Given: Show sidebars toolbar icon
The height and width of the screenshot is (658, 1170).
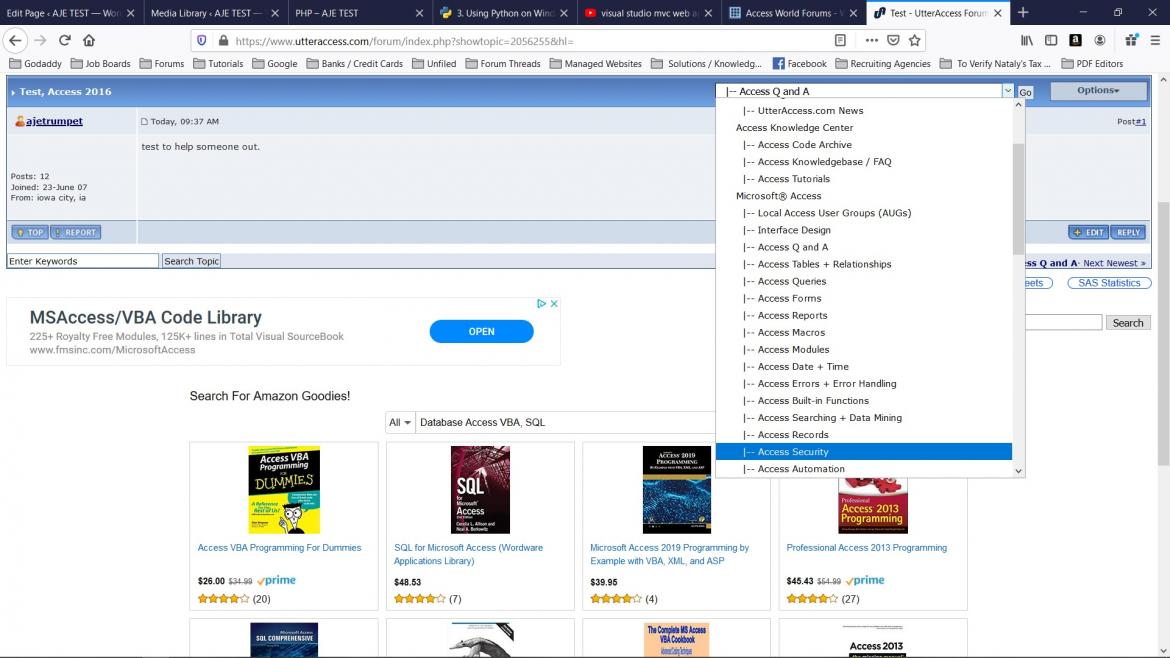Looking at the screenshot, I should tap(1051, 40).
